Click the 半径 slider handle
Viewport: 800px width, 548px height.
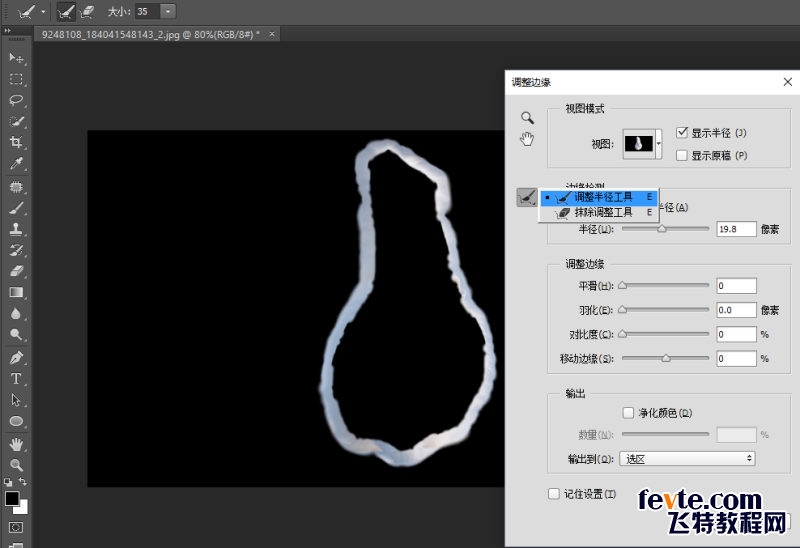tap(662, 229)
